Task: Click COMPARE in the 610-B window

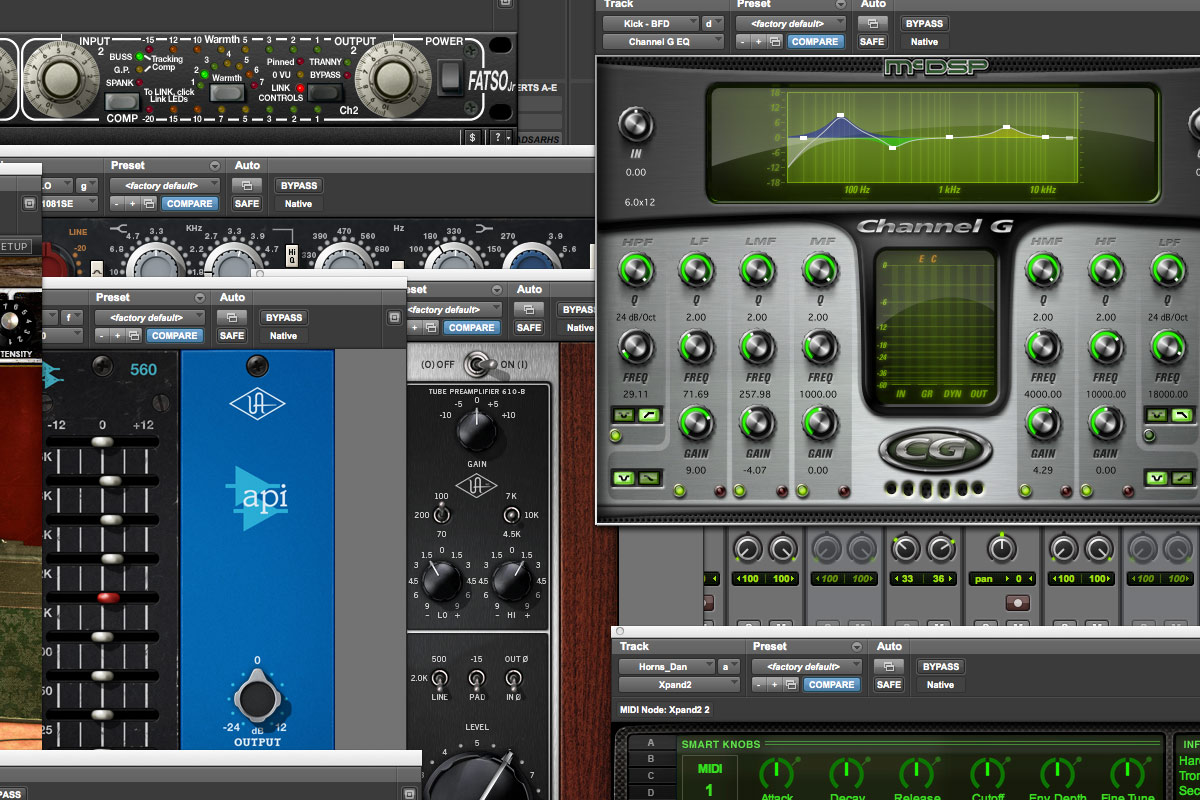Action: coord(471,327)
